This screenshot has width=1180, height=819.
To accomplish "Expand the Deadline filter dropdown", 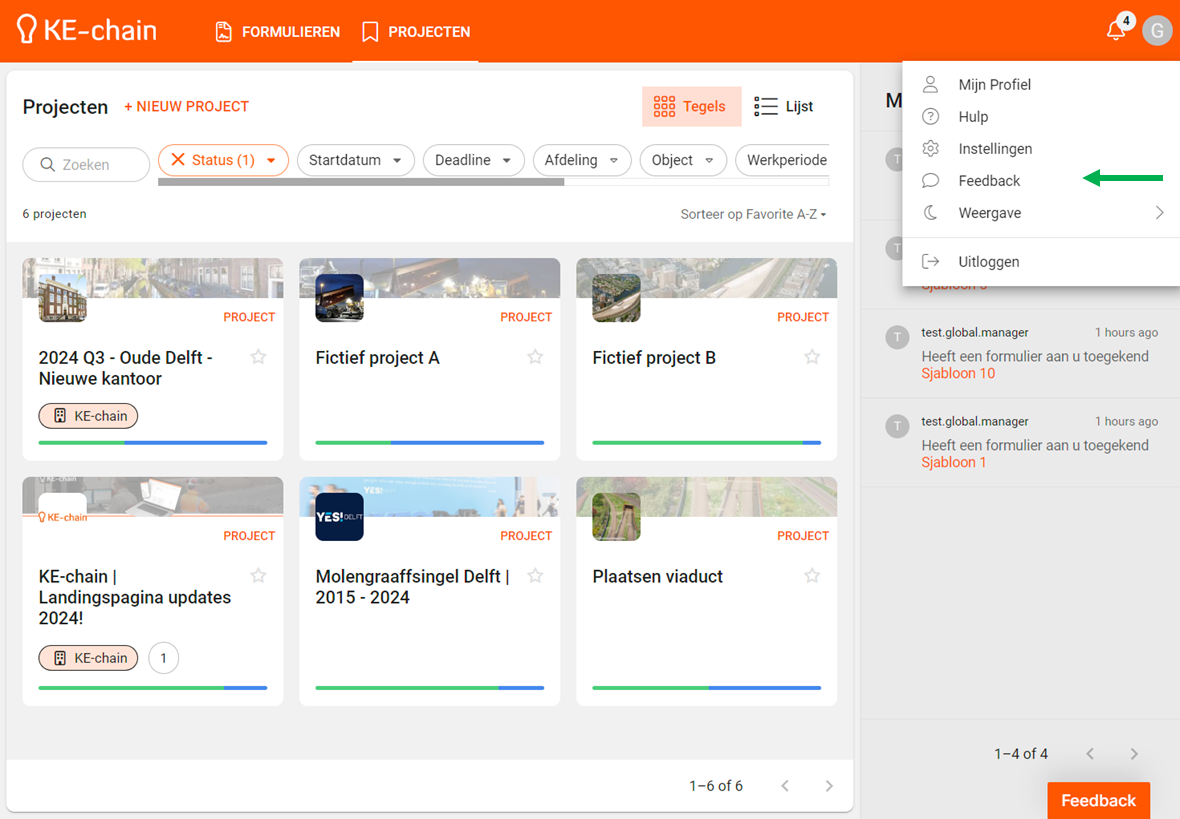I will [x=473, y=160].
